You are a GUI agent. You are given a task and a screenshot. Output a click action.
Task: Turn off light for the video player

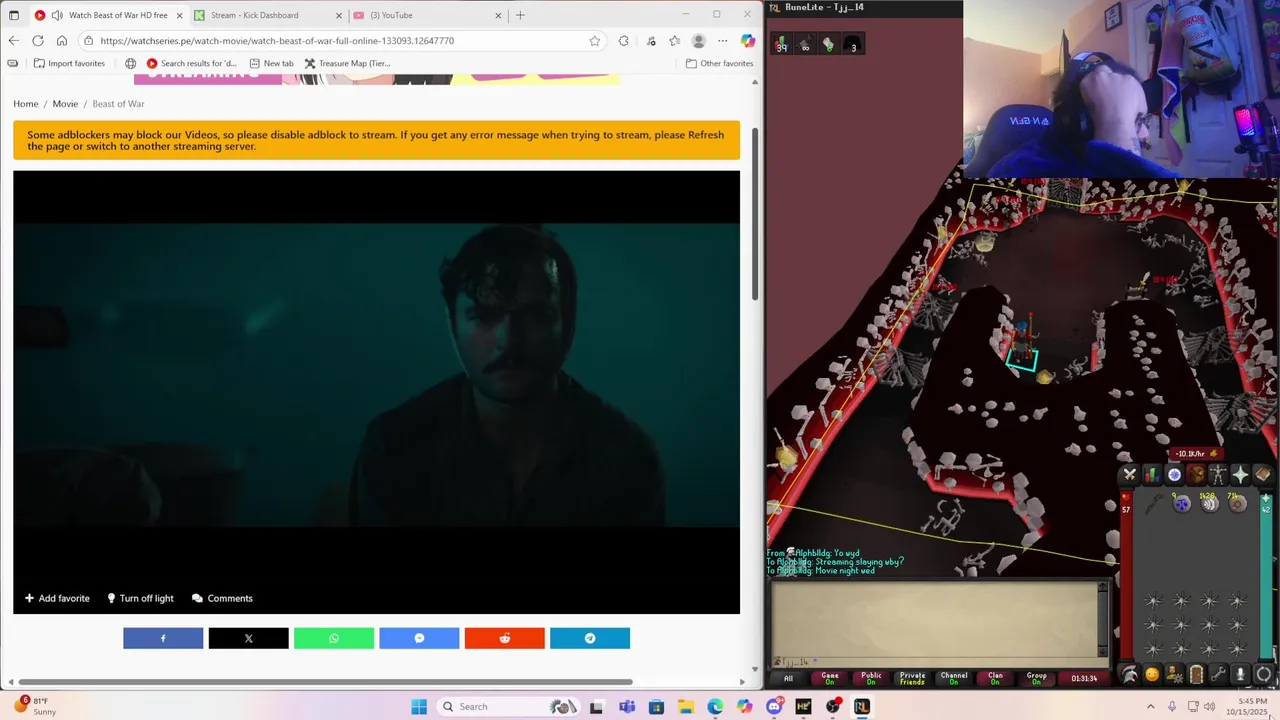[140, 598]
